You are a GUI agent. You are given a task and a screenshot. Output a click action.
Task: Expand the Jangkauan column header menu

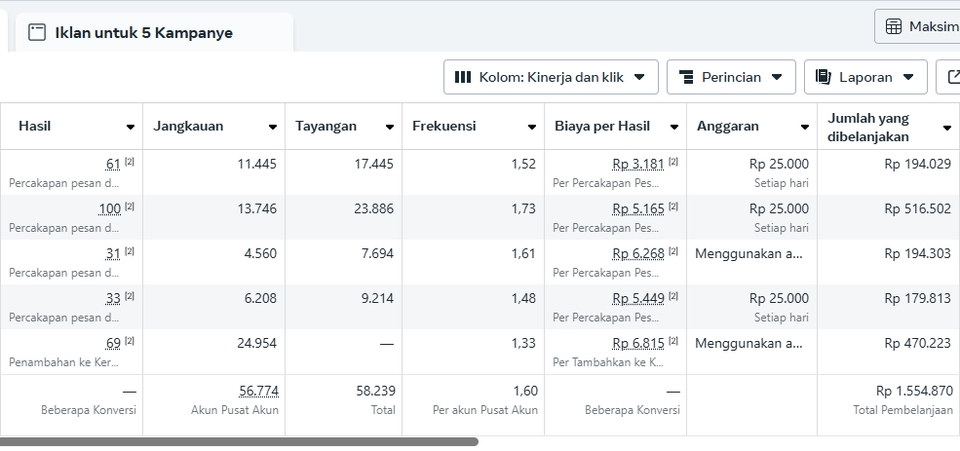(273, 127)
